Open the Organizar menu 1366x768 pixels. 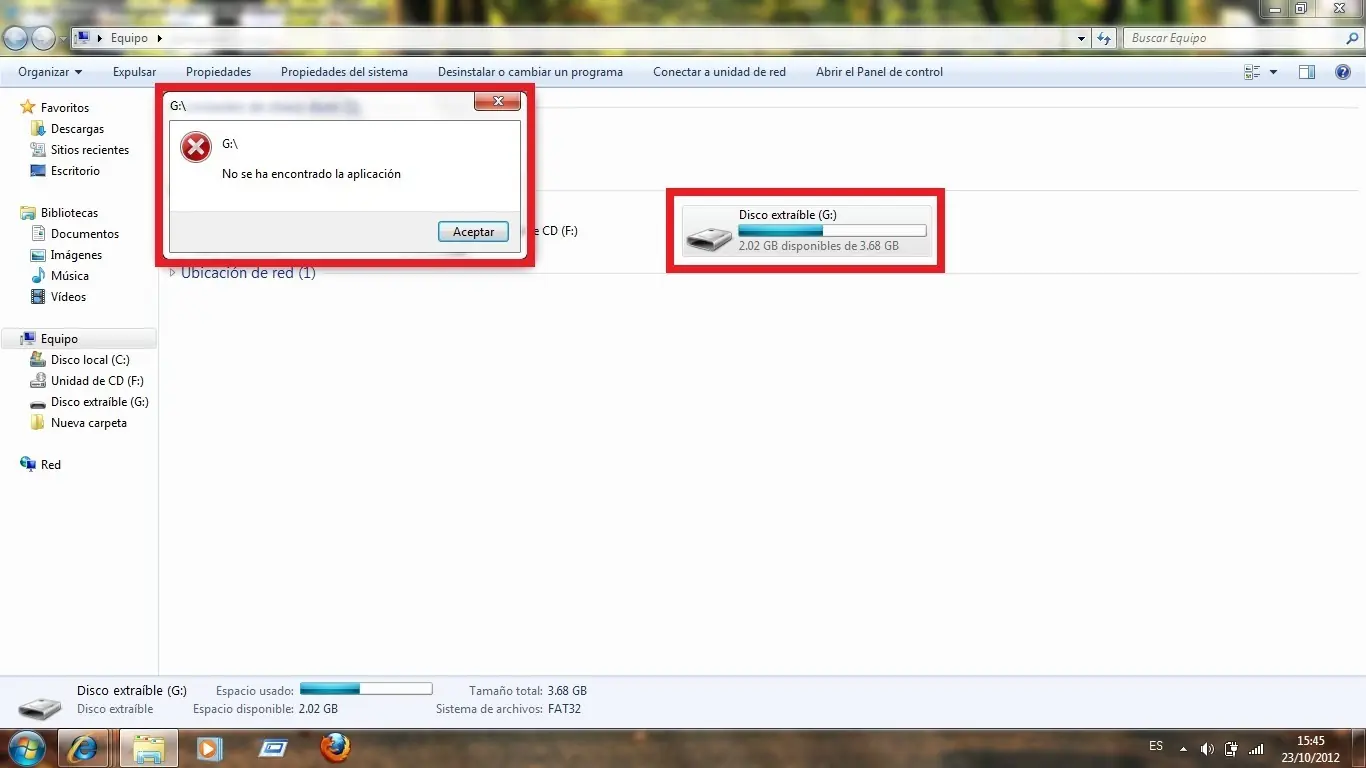pyautogui.click(x=50, y=72)
